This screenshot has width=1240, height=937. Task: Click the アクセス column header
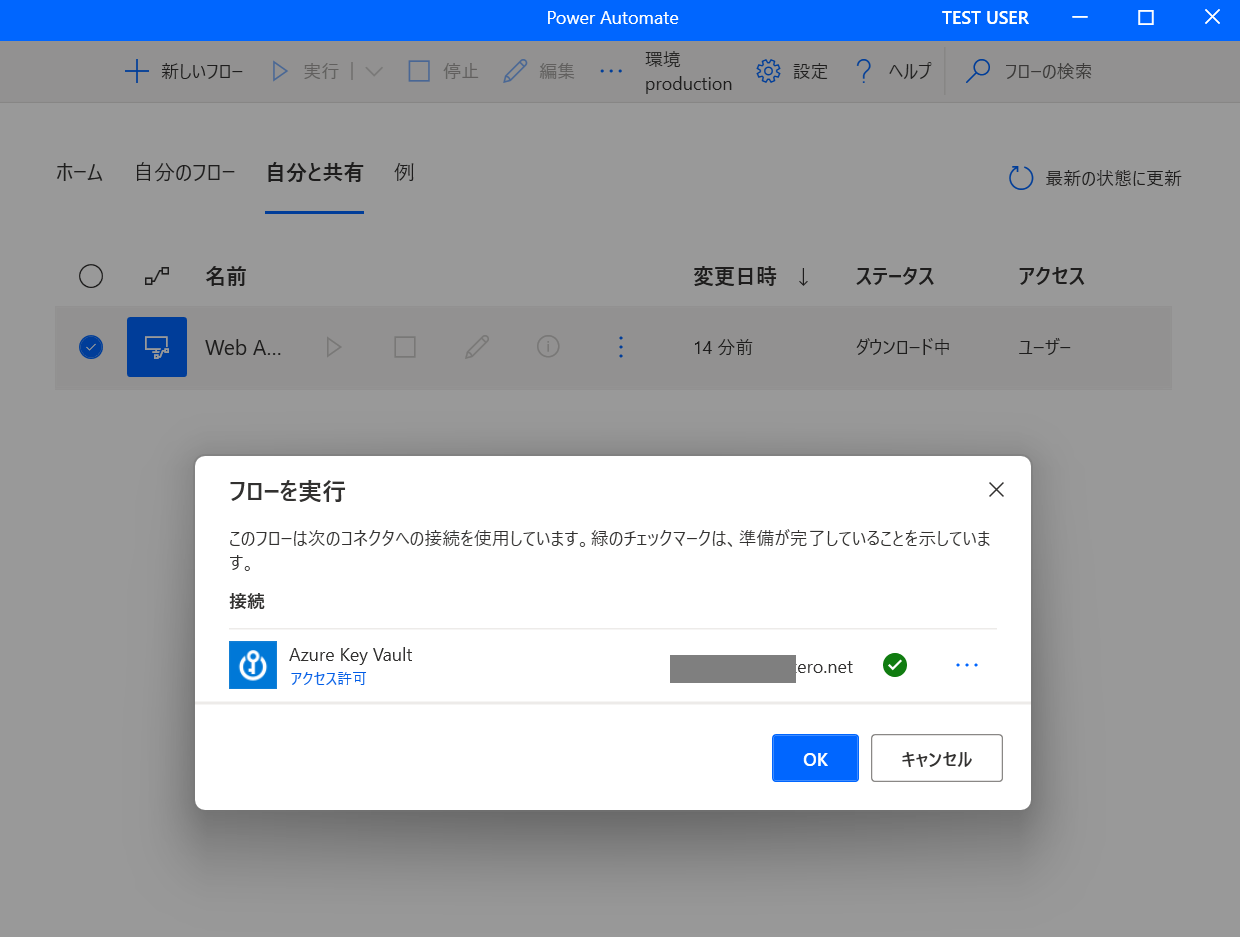pos(1051,276)
